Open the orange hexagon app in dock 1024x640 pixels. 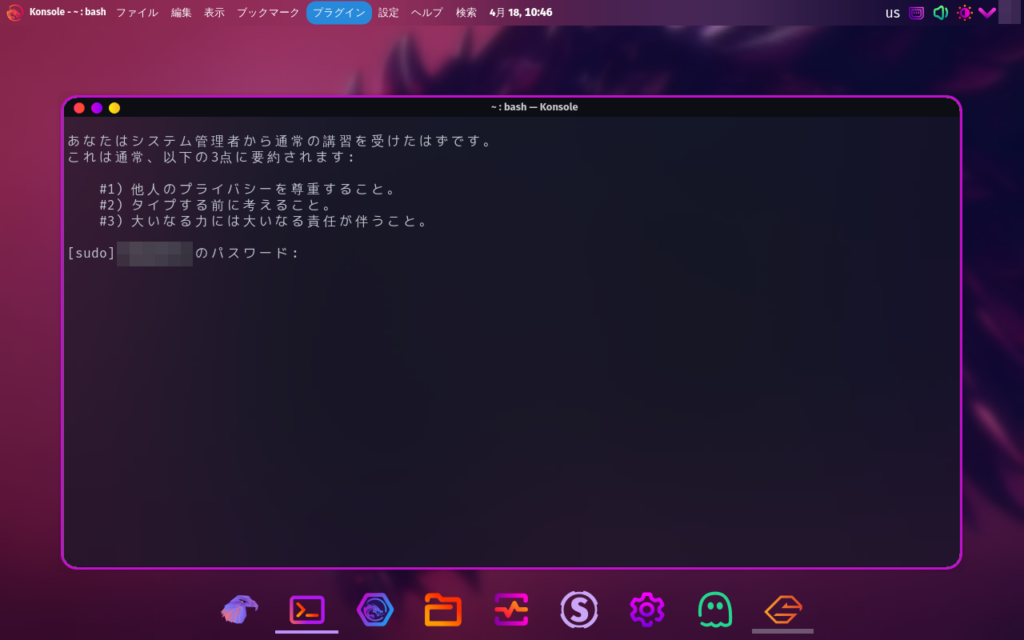point(782,608)
